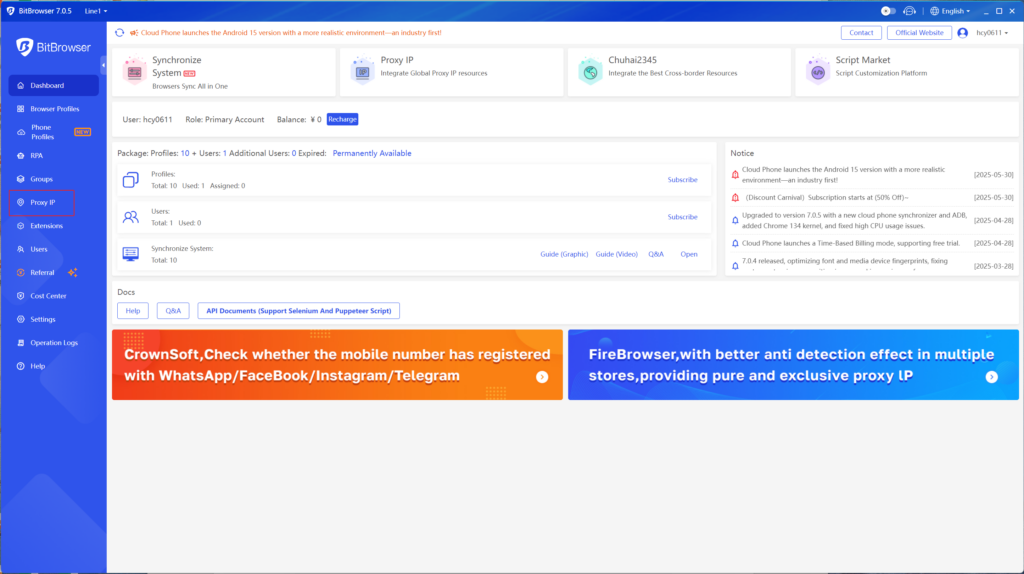This screenshot has height=574, width=1024.
Task: Expand the hcy0611 account menu
Action: (992, 33)
